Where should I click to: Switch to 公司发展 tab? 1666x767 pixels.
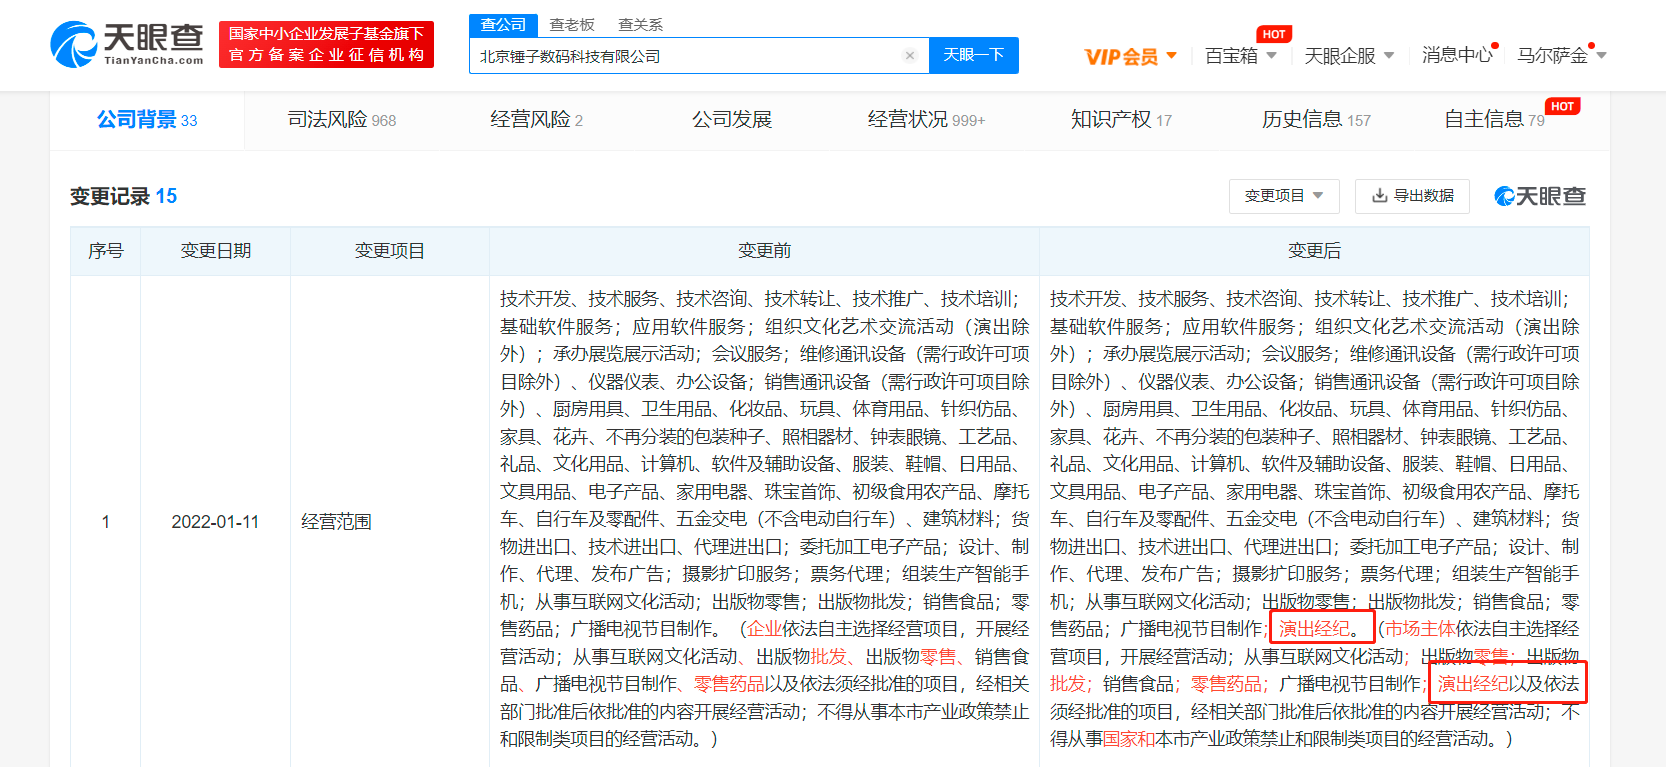pyautogui.click(x=732, y=120)
